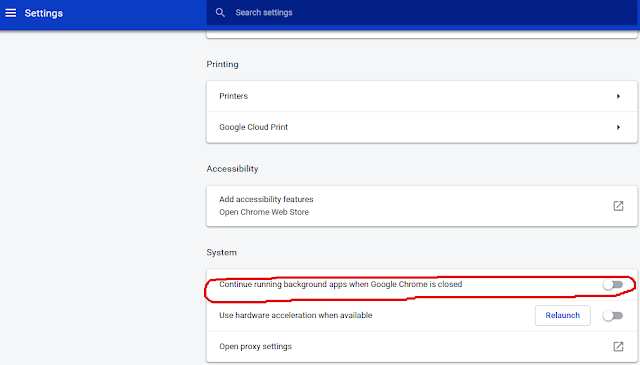The height and width of the screenshot is (365, 640).
Task: Expand Google Cloud Print arrow
Action: (618, 127)
